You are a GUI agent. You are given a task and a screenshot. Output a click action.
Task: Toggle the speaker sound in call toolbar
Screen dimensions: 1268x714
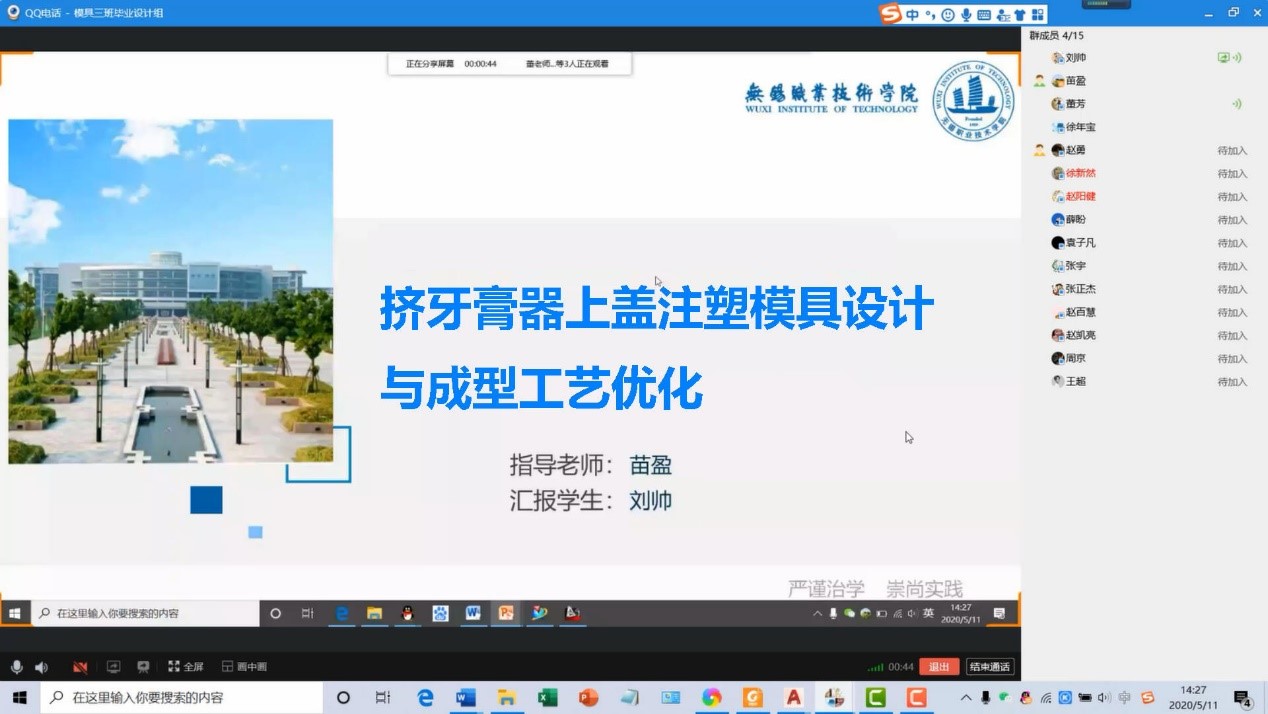click(41, 667)
